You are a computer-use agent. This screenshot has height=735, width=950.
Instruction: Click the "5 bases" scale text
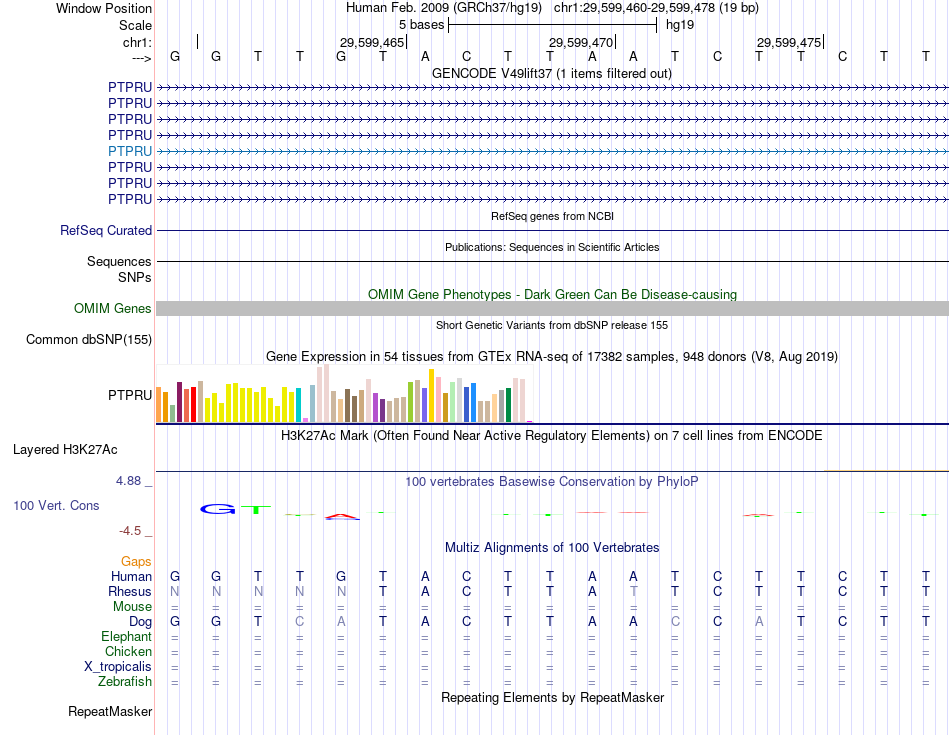click(x=421, y=25)
